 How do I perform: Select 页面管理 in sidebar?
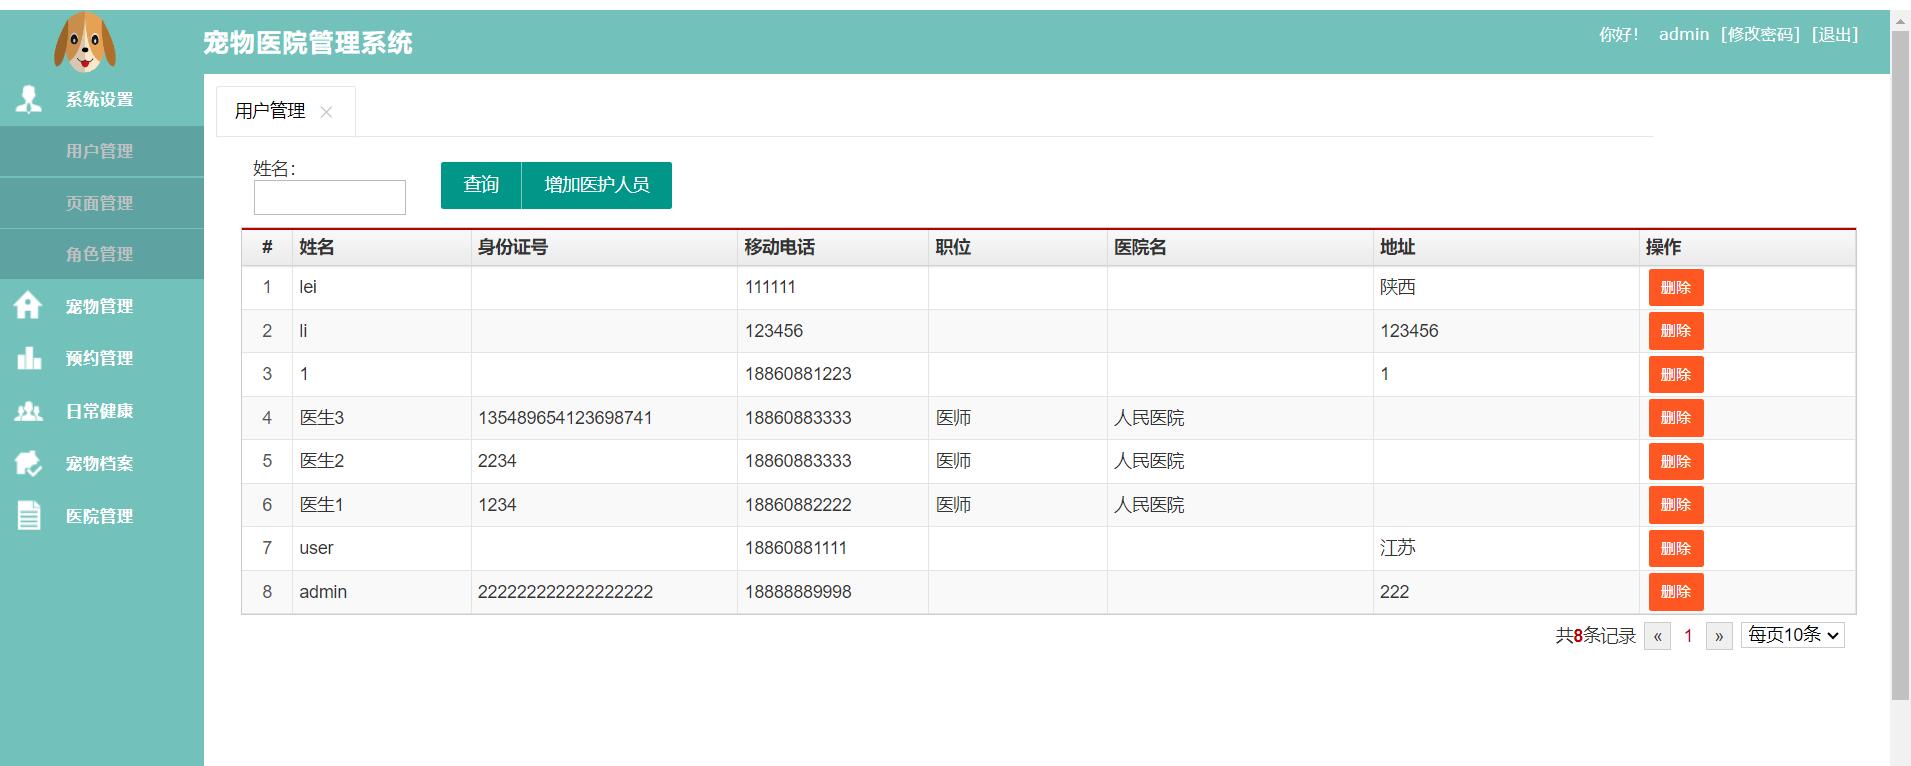pos(102,203)
